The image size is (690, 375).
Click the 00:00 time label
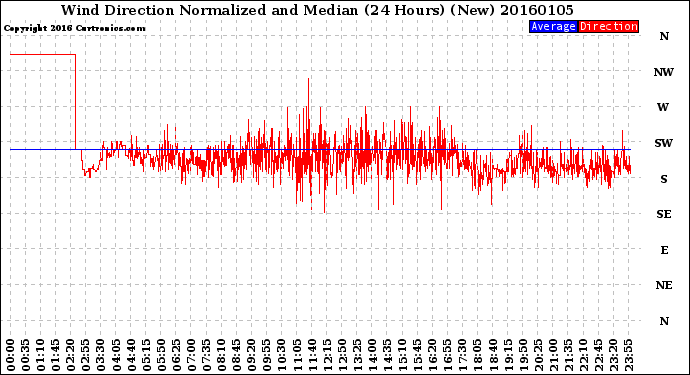11,355
